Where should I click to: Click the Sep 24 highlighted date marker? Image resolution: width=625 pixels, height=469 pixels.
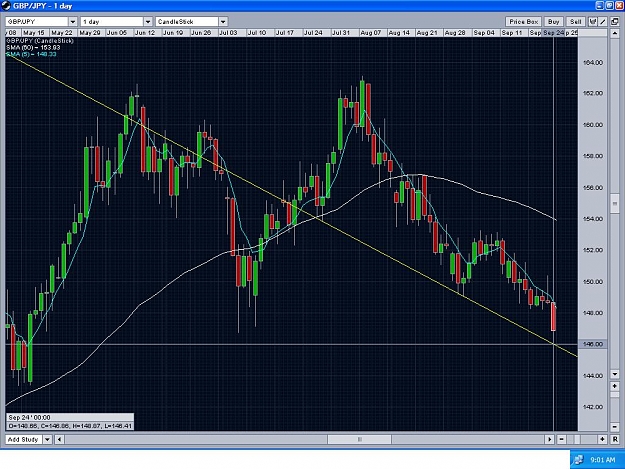554,33
